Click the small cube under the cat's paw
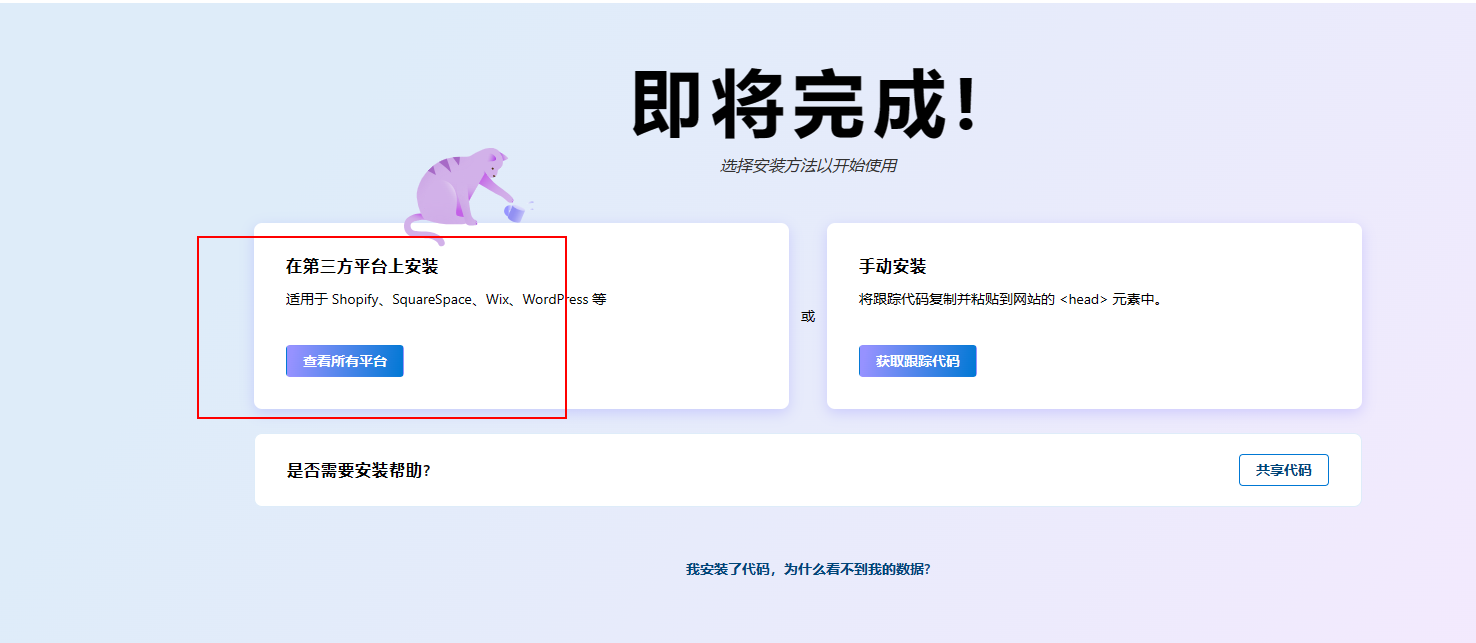The width and height of the screenshot is (1476, 643). pos(513,213)
